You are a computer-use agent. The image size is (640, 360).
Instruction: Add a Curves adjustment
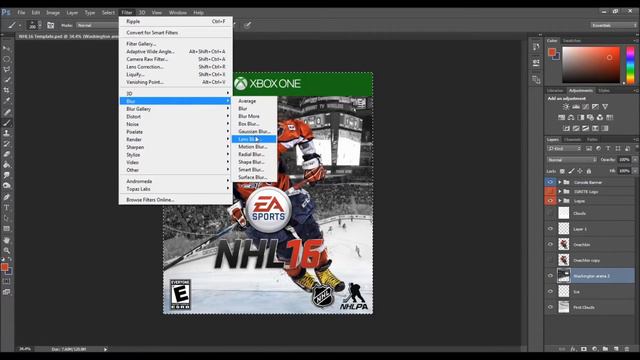585,107
